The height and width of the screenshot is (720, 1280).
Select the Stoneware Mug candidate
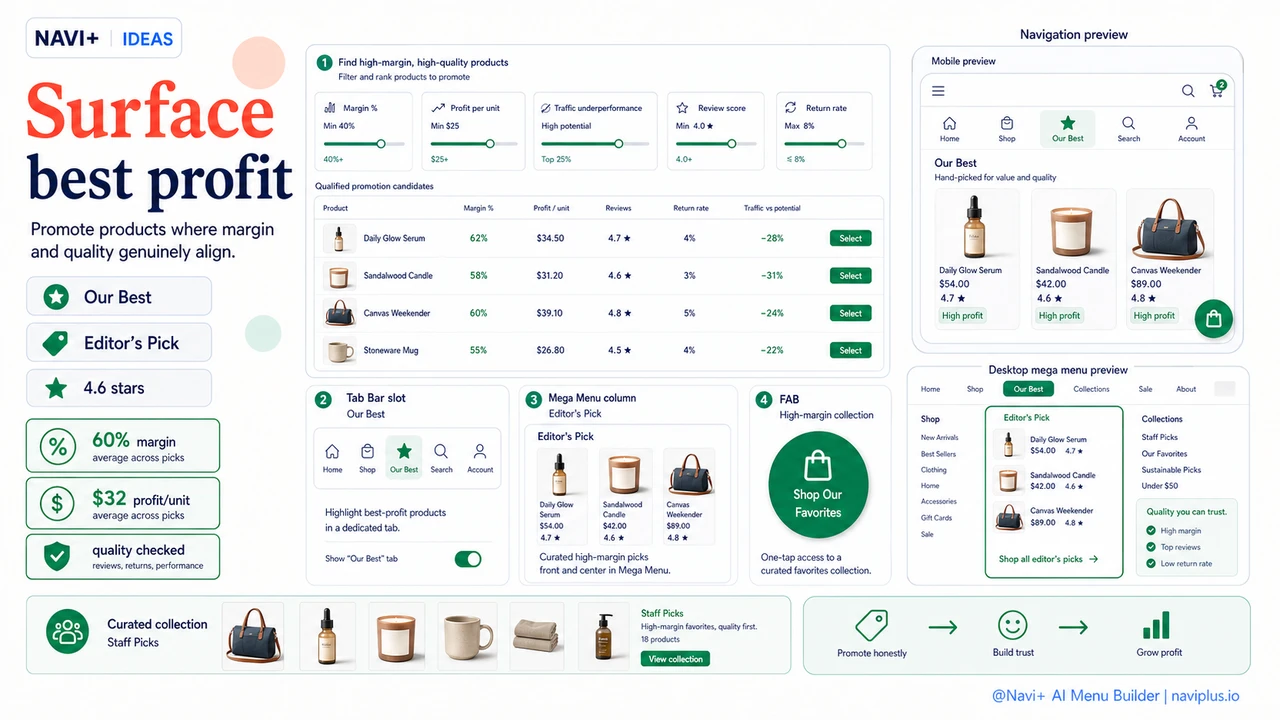pyautogui.click(x=850, y=350)
